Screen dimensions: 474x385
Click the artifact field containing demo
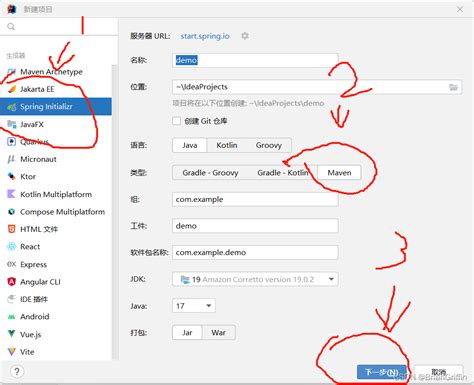click(255, 226)
